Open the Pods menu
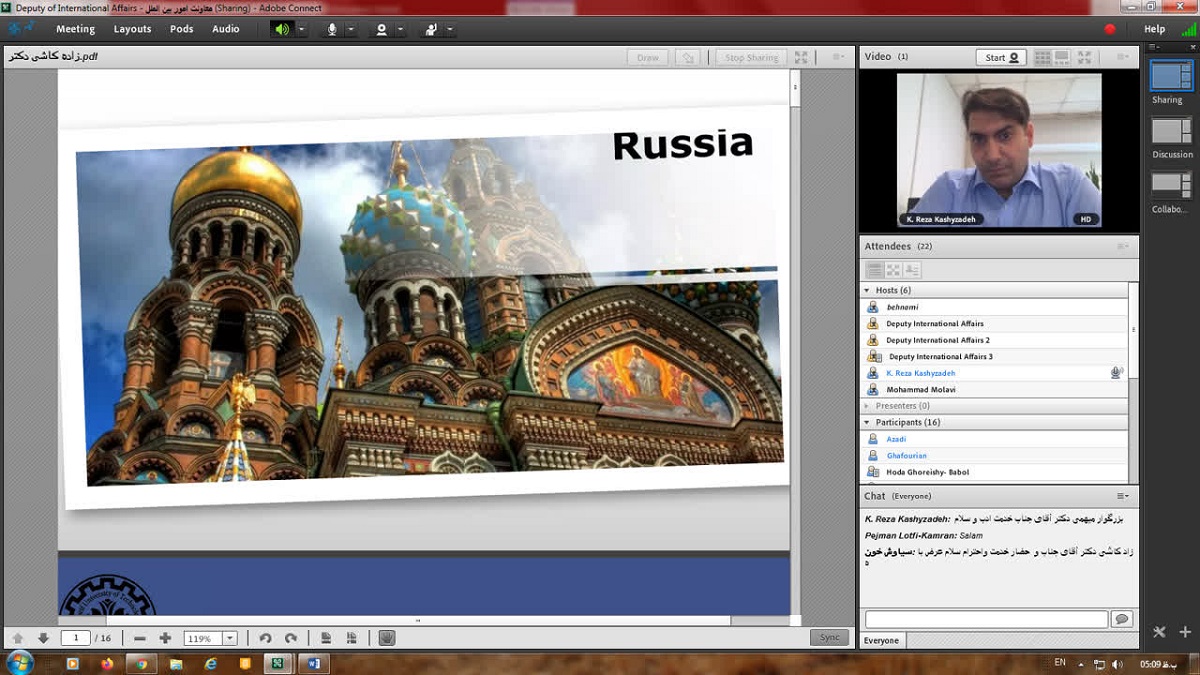The width and height of the screenshot is (1200, 675). [x=181, y=29]
